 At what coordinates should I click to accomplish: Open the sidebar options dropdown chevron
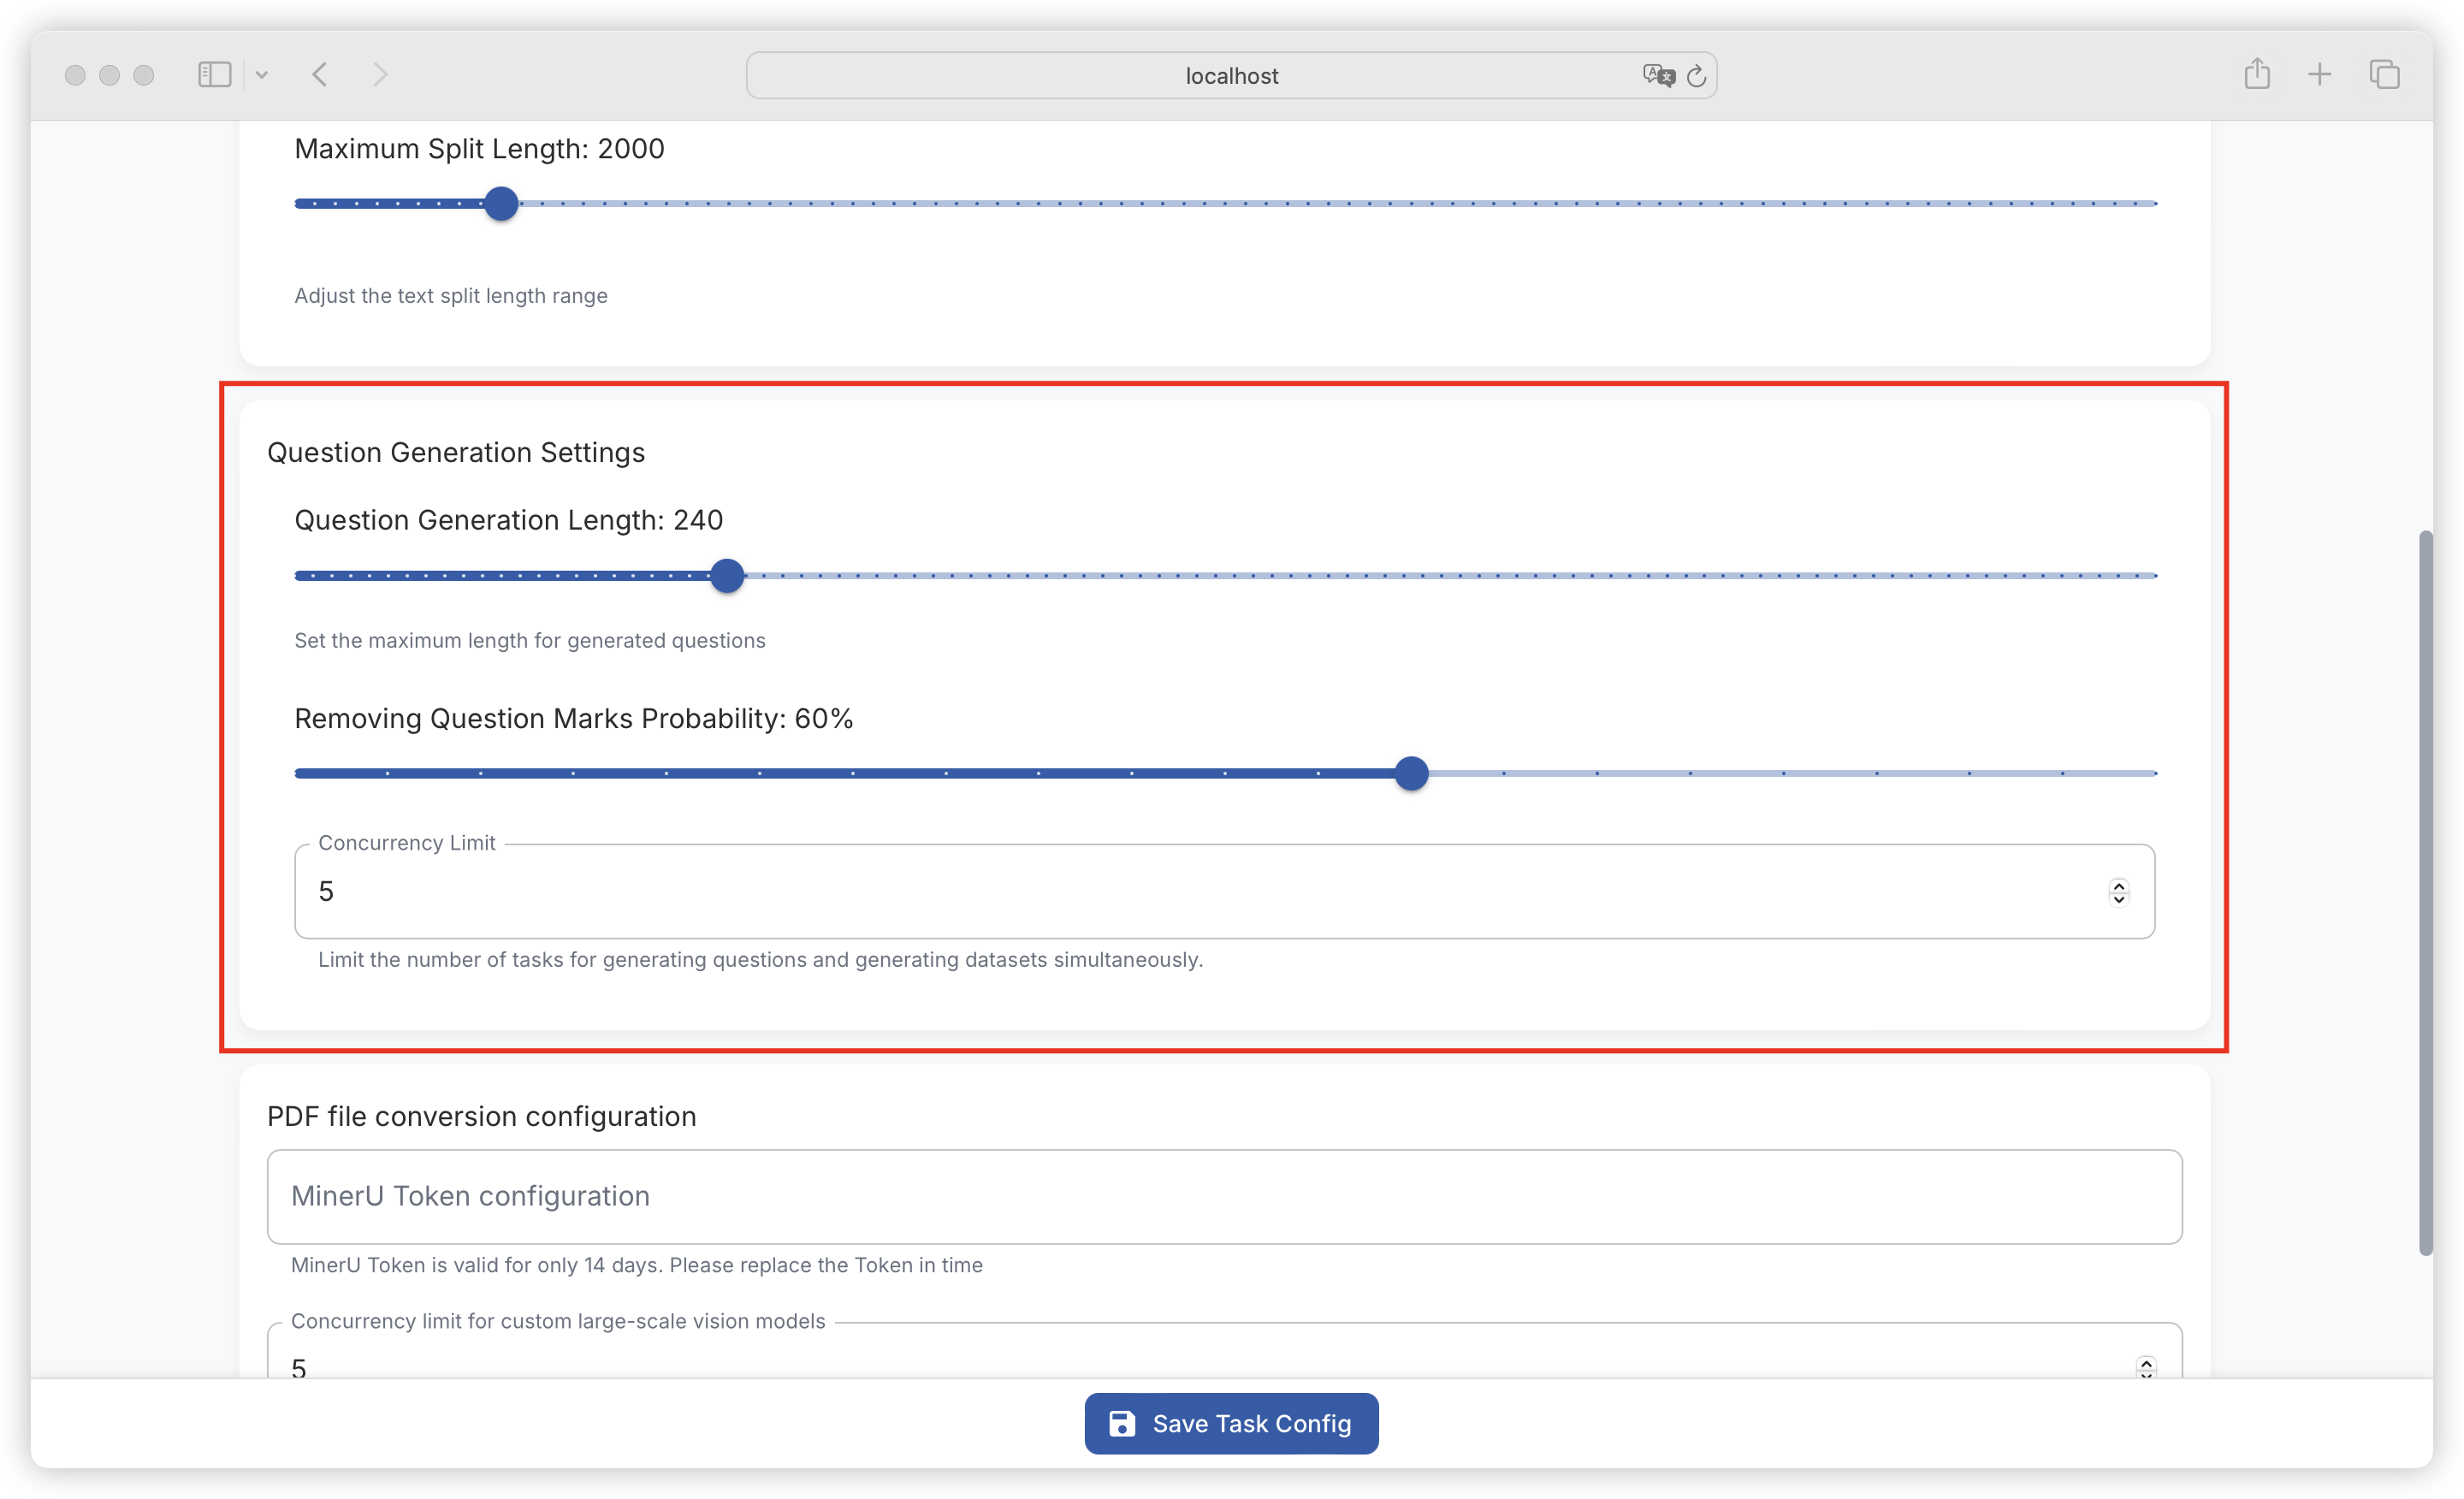[262, 75]
